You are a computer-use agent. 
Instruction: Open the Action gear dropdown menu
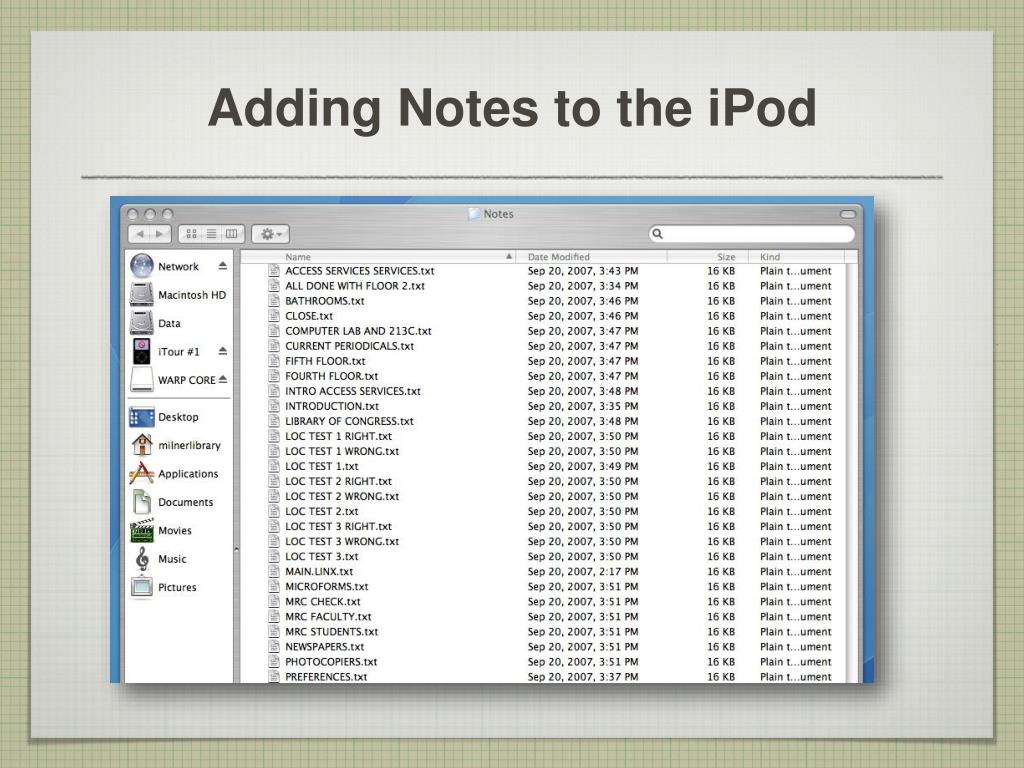(270, 234)
